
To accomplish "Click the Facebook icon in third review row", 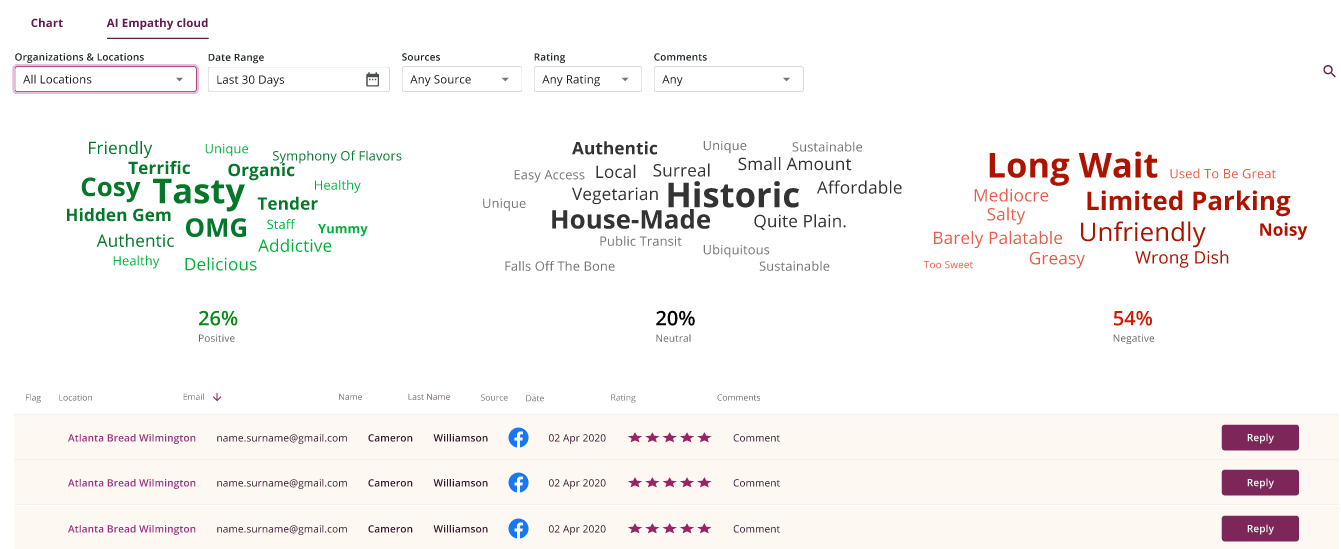I will 518,529.
